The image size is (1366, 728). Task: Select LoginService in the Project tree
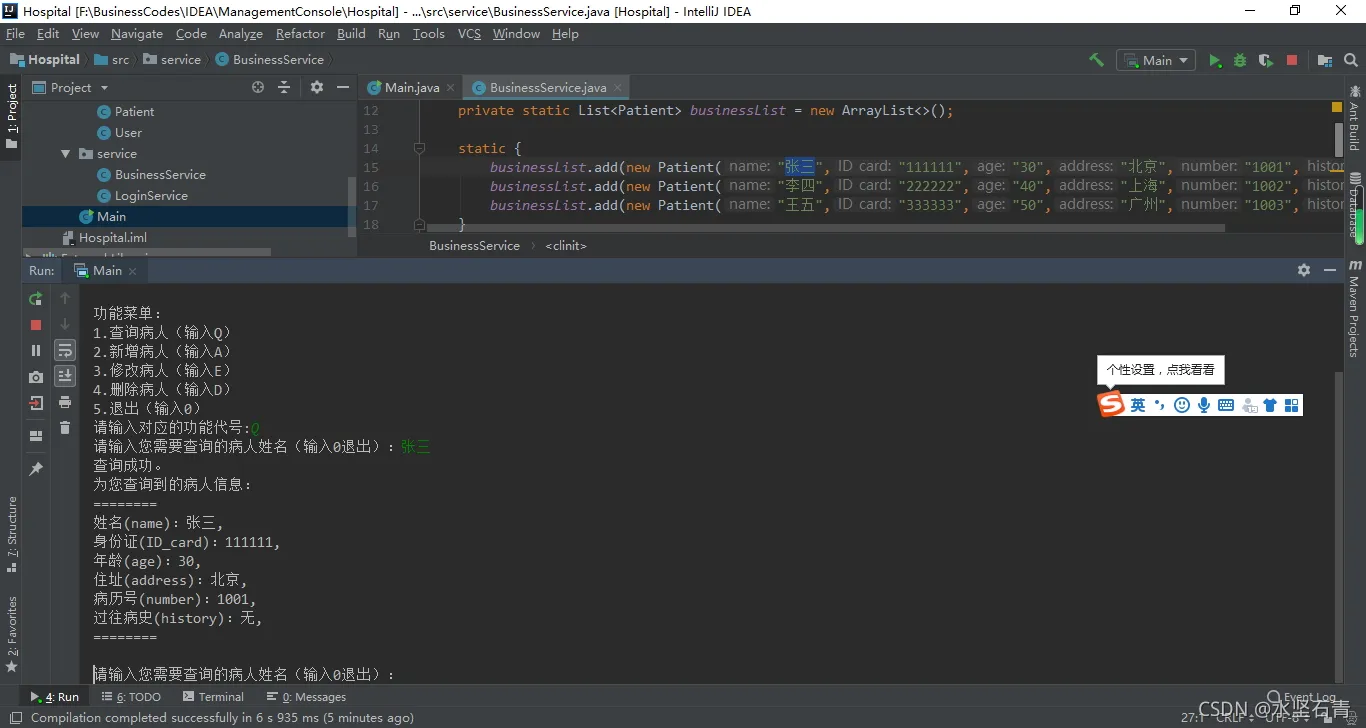click(151, 196)
